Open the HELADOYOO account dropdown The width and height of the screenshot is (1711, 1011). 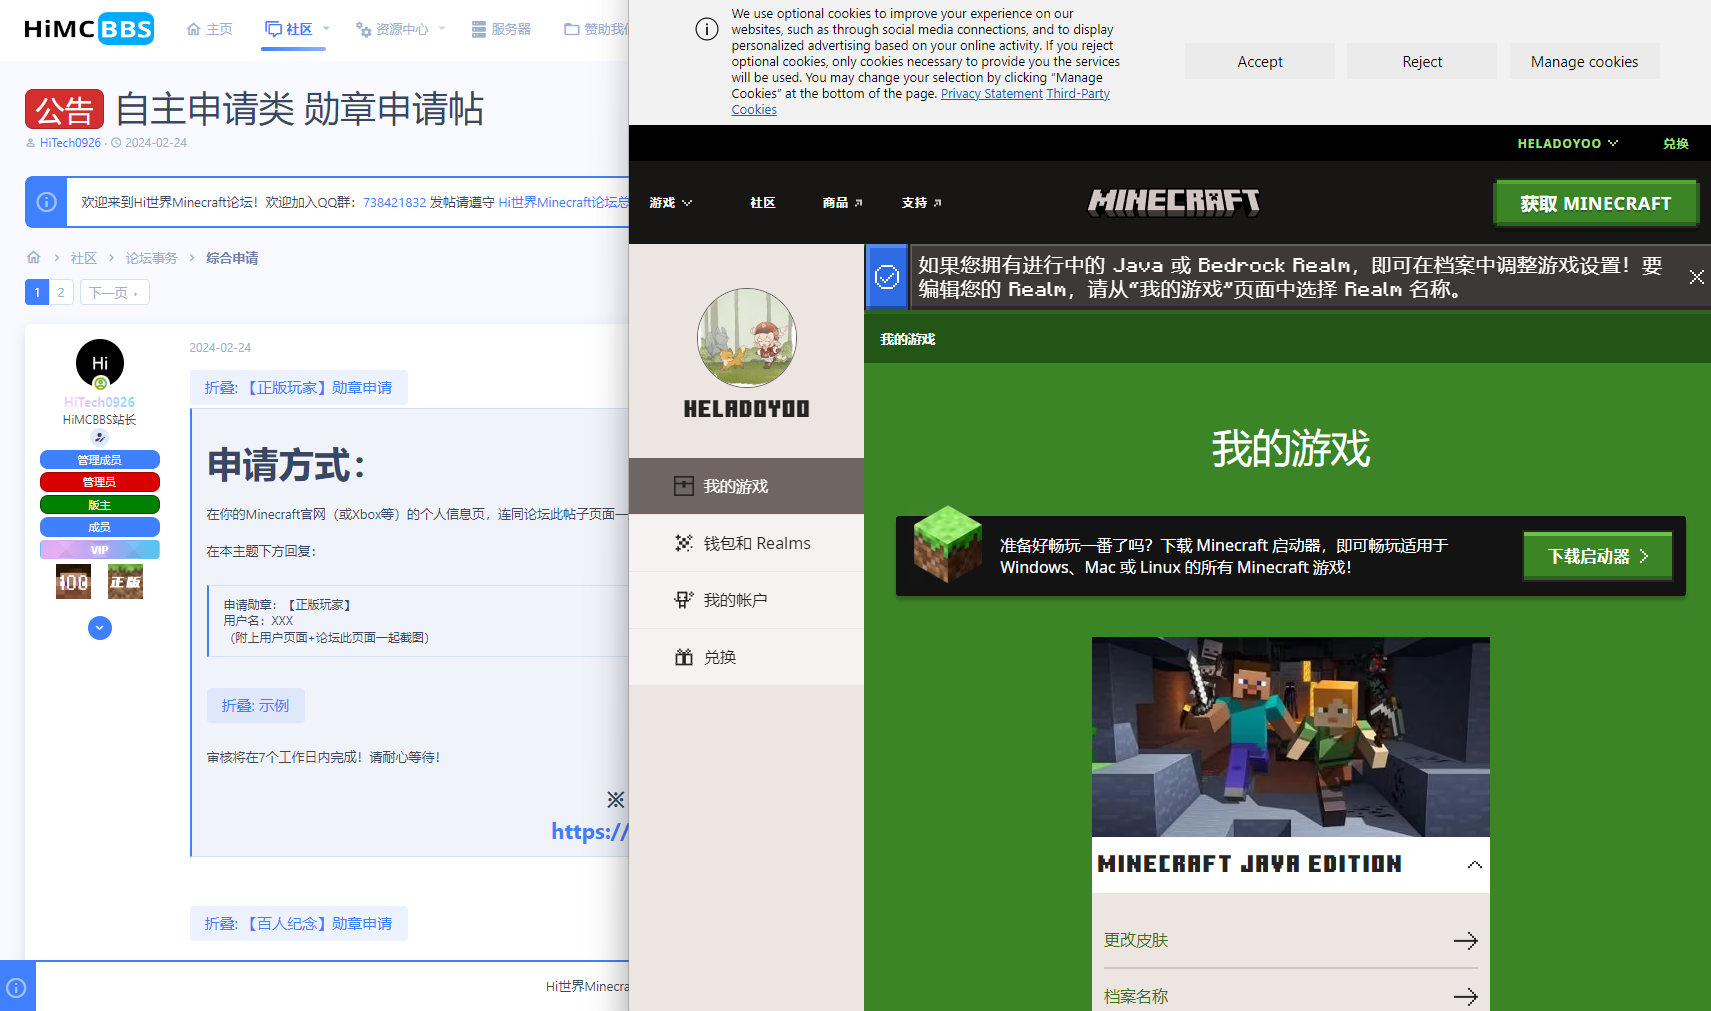[x=1566, y=143]
